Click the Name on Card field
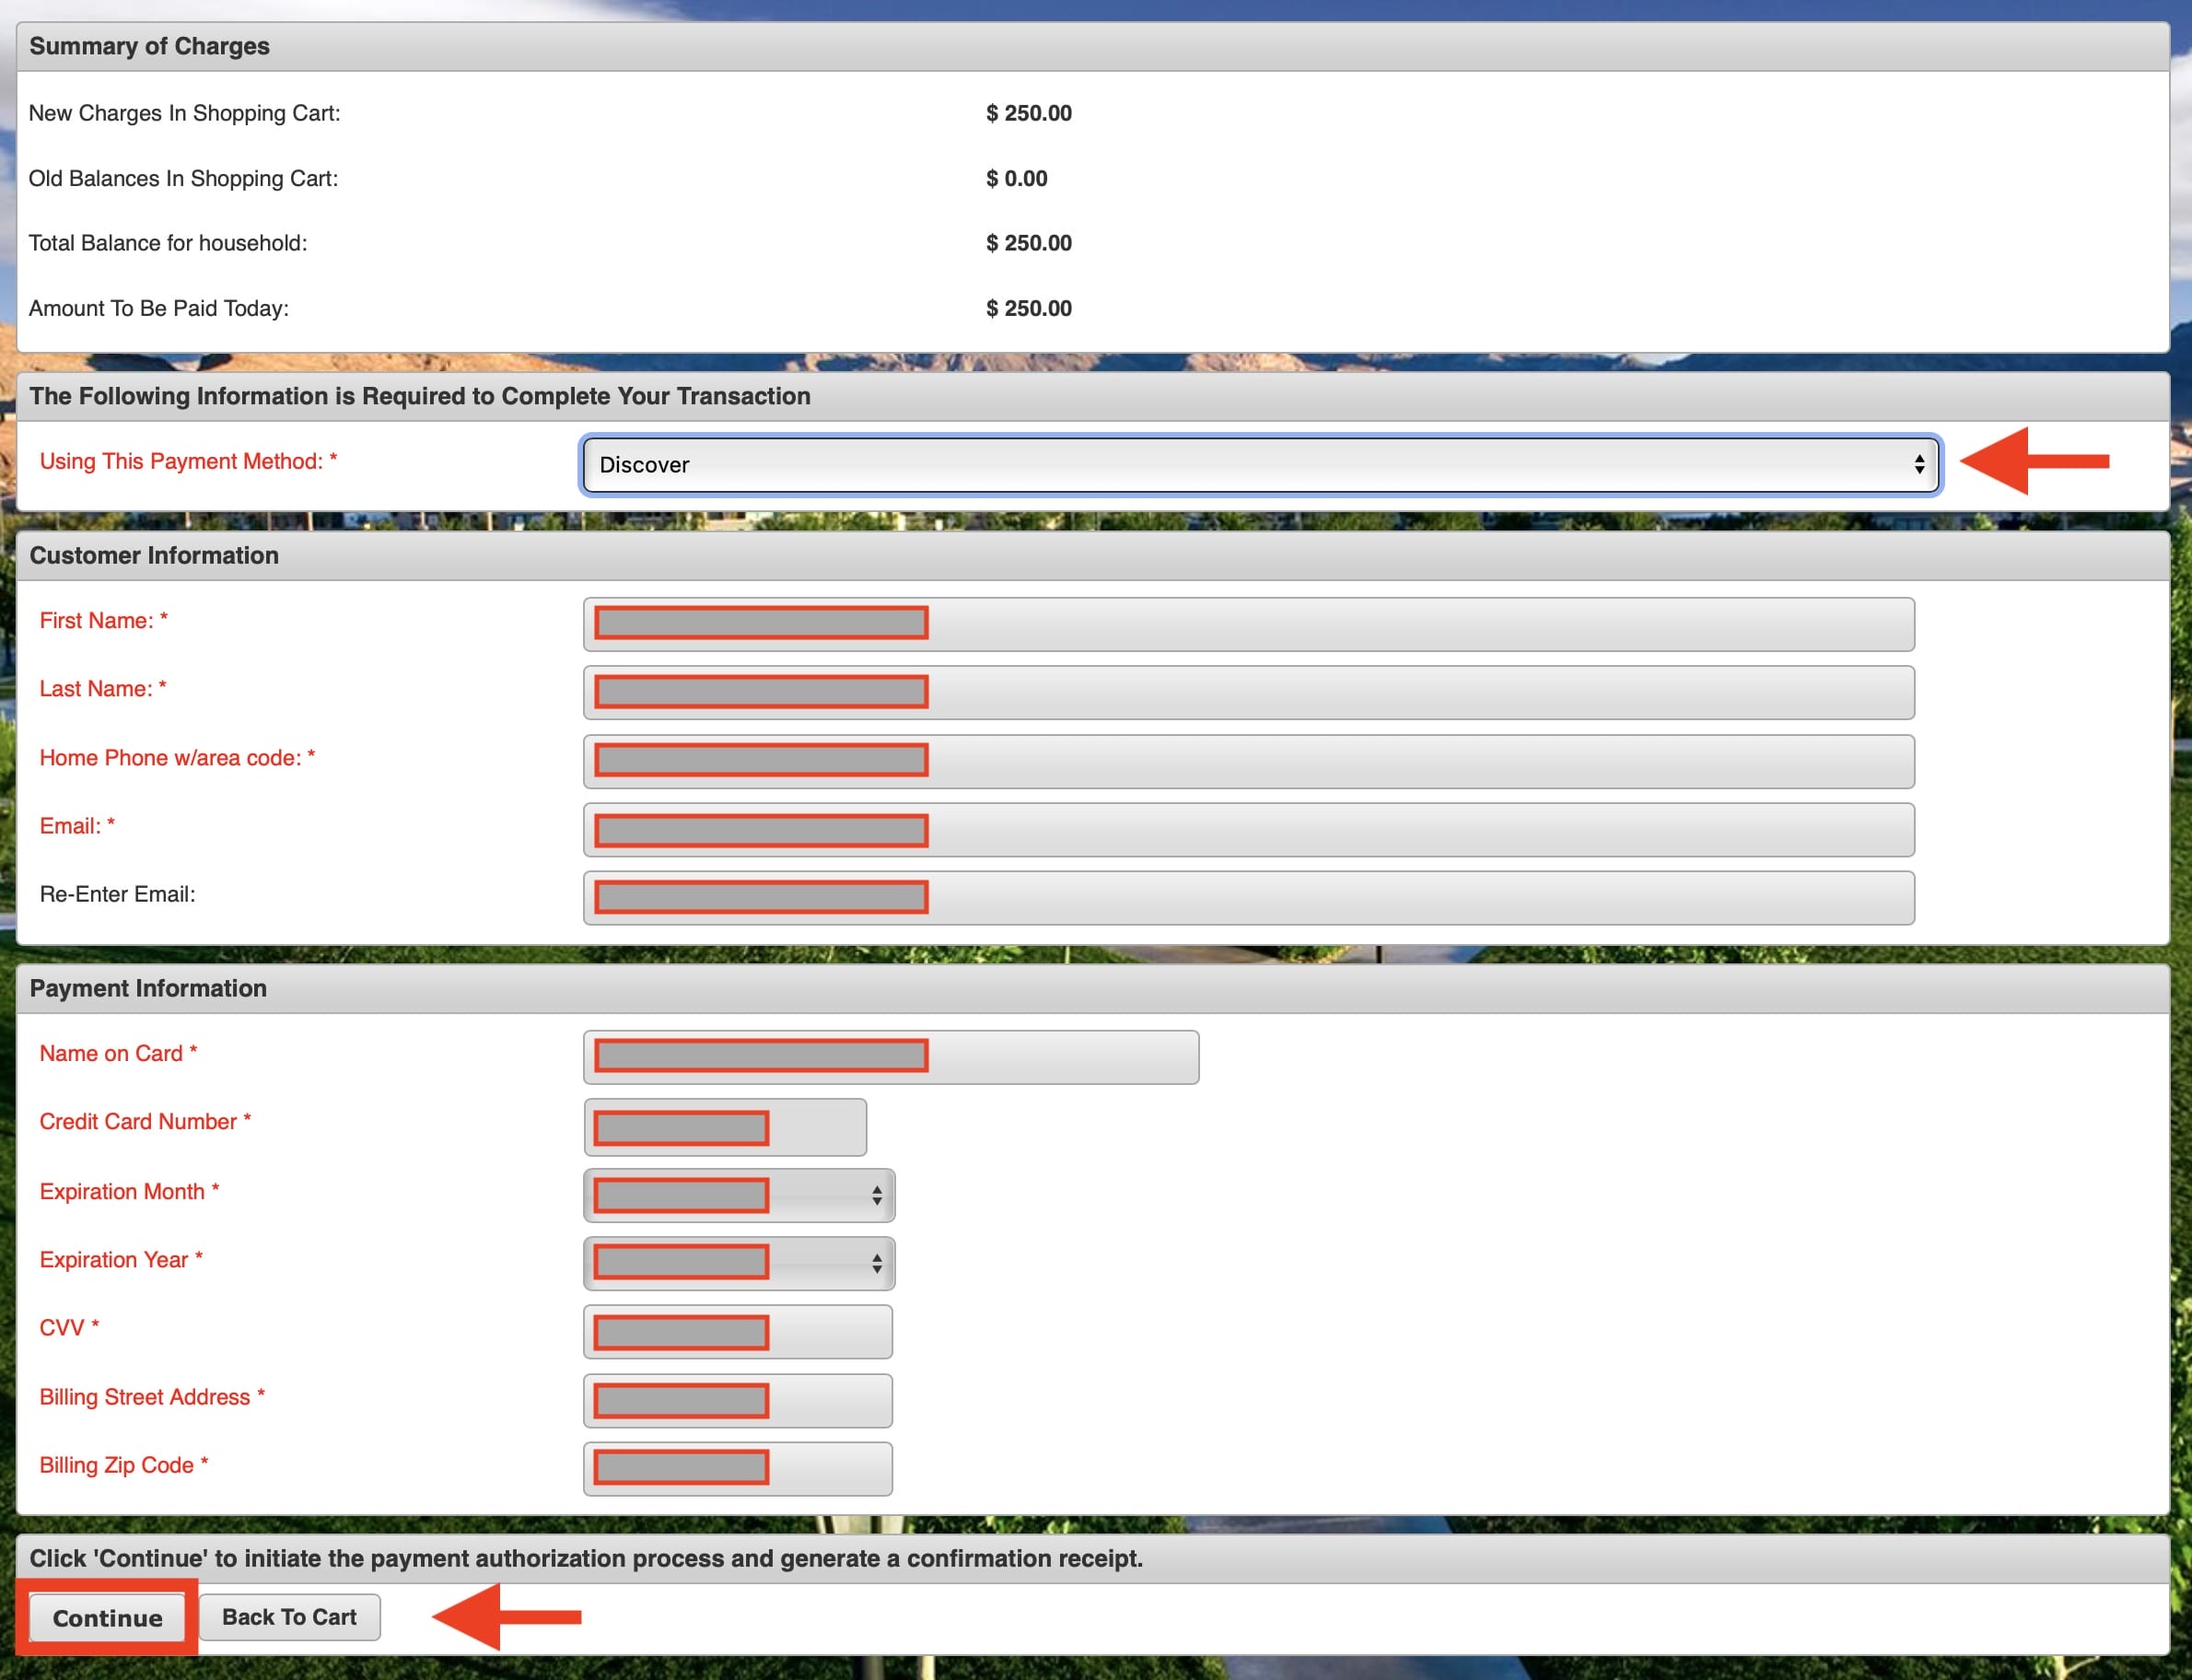This screenshot has width=2192, height=1680. pos(890,1057)
